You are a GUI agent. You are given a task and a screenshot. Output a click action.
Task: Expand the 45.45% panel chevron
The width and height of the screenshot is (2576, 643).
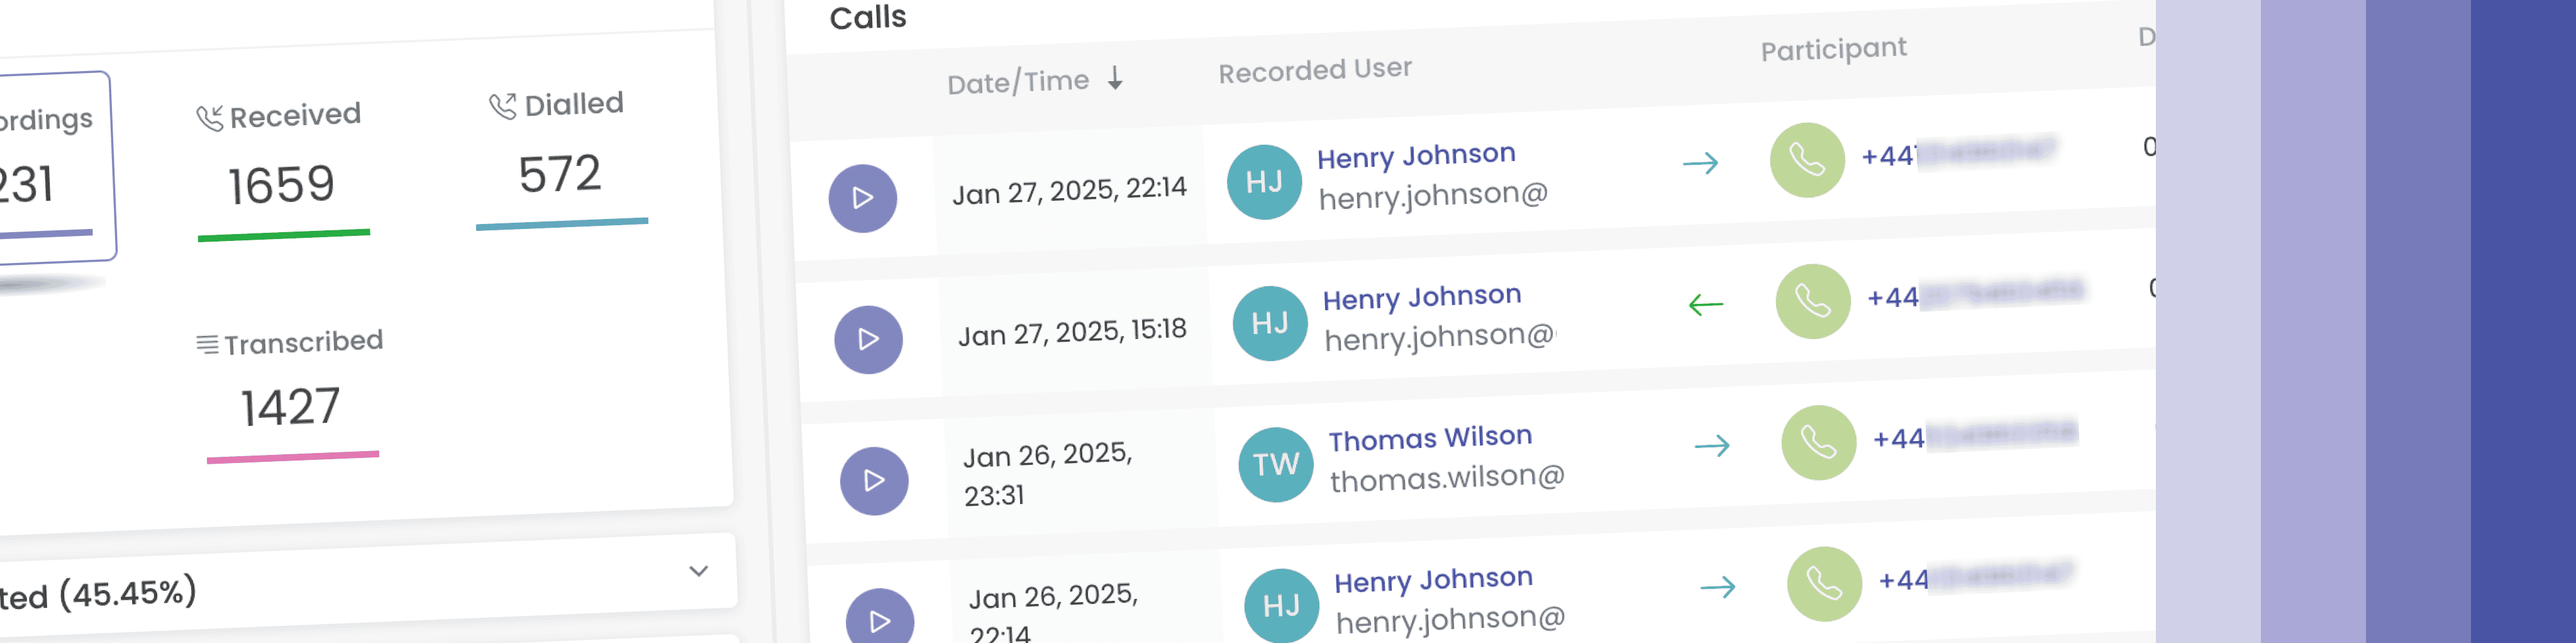click(x=699, y=571)
